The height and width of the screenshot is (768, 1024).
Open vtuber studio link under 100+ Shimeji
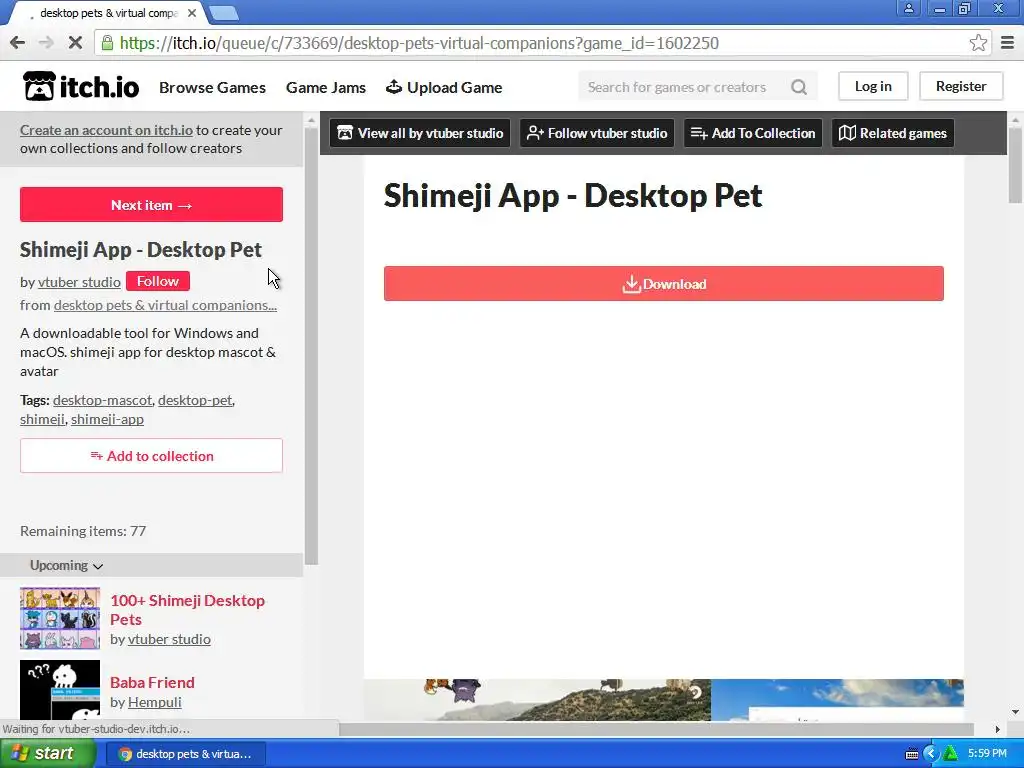[x=169, y=639]
